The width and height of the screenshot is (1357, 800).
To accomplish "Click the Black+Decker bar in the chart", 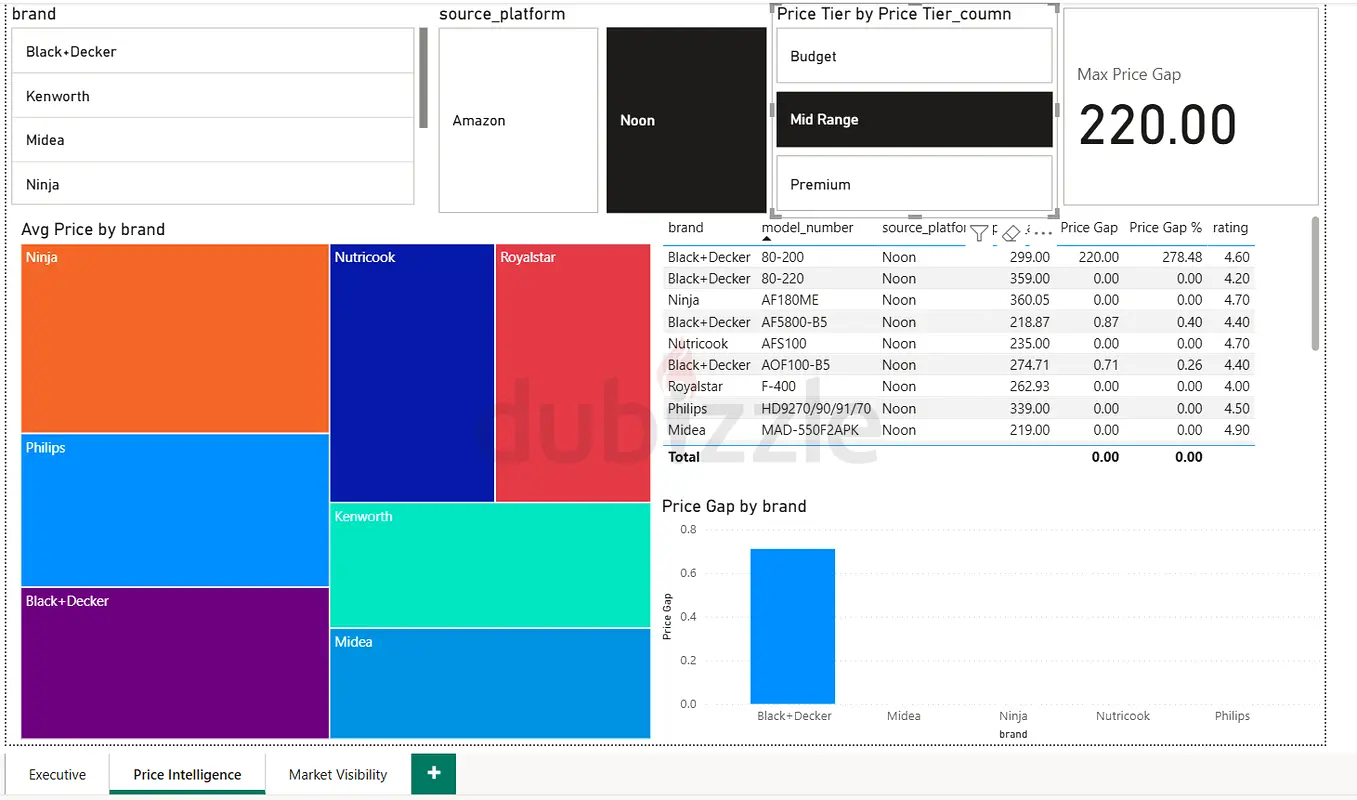I will [793, 626].
